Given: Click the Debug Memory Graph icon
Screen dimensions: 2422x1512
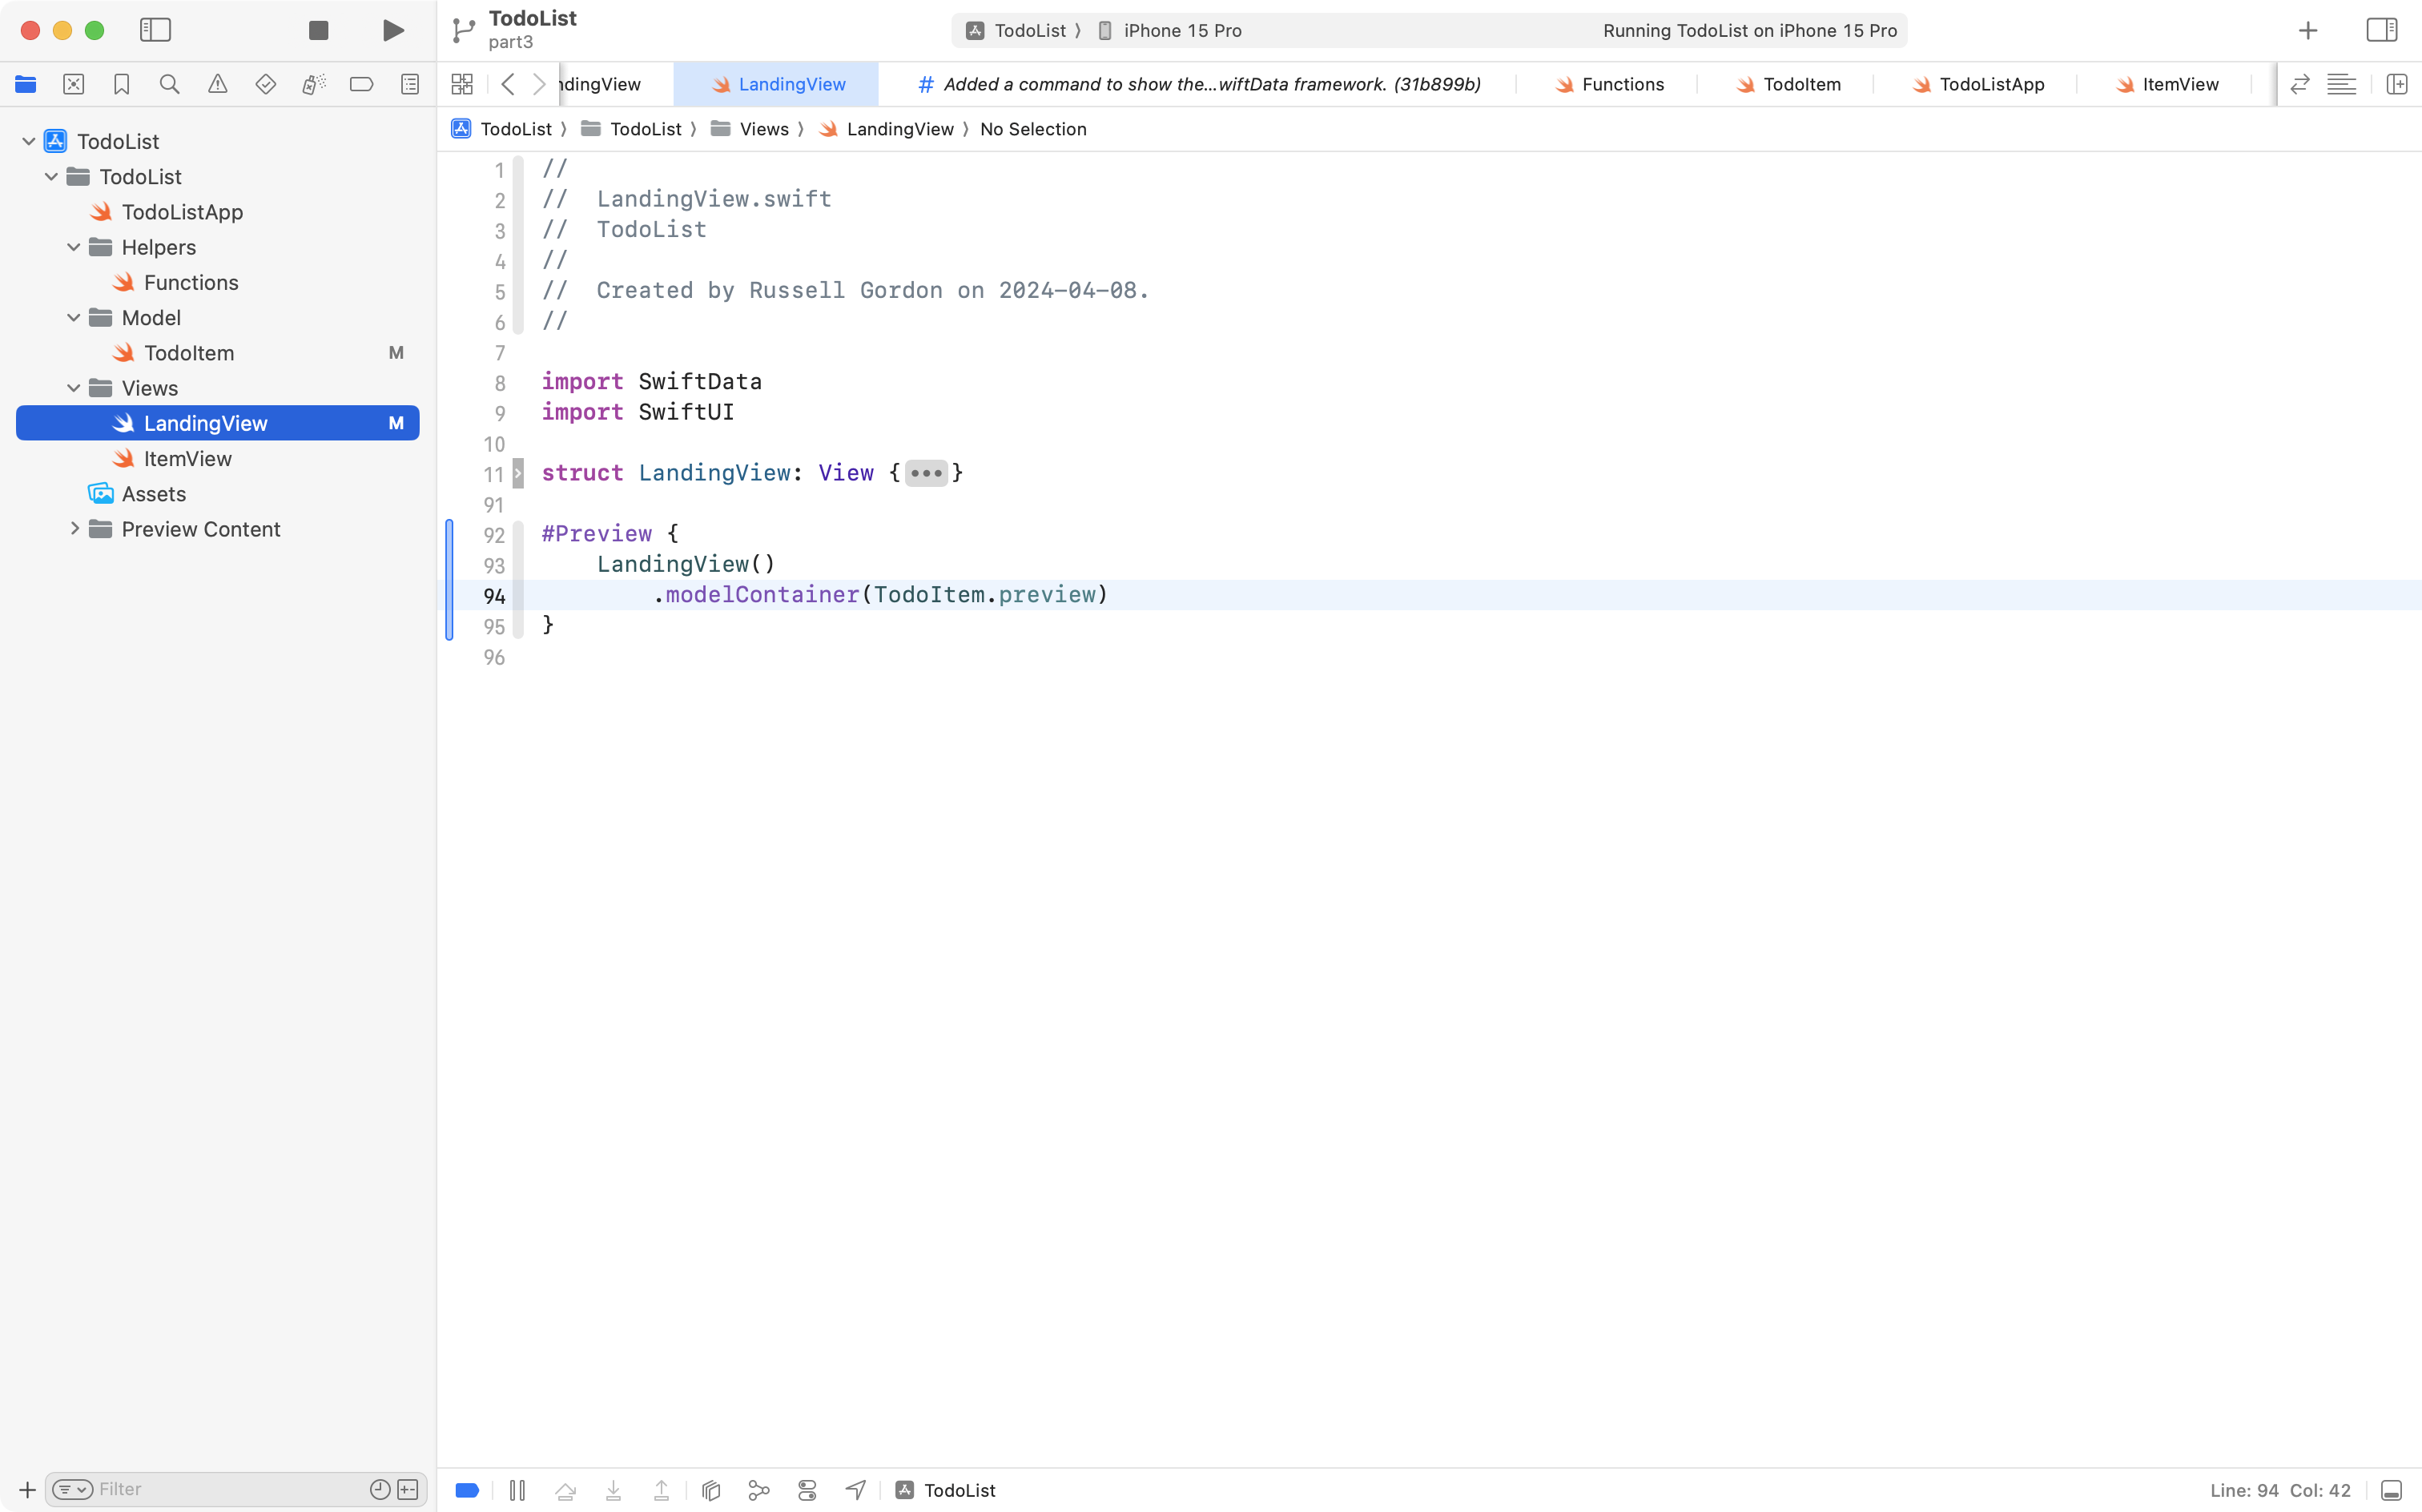Looking at the screenshot, I should (759, 1490).
